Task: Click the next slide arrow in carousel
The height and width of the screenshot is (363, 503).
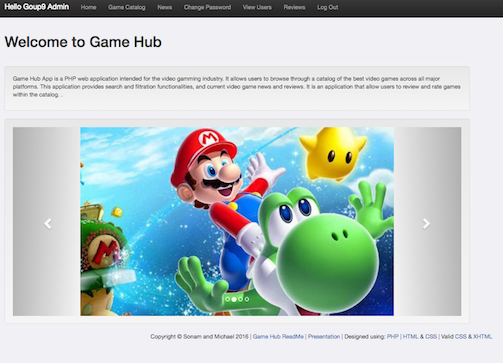Action: [x=426, y=224]
